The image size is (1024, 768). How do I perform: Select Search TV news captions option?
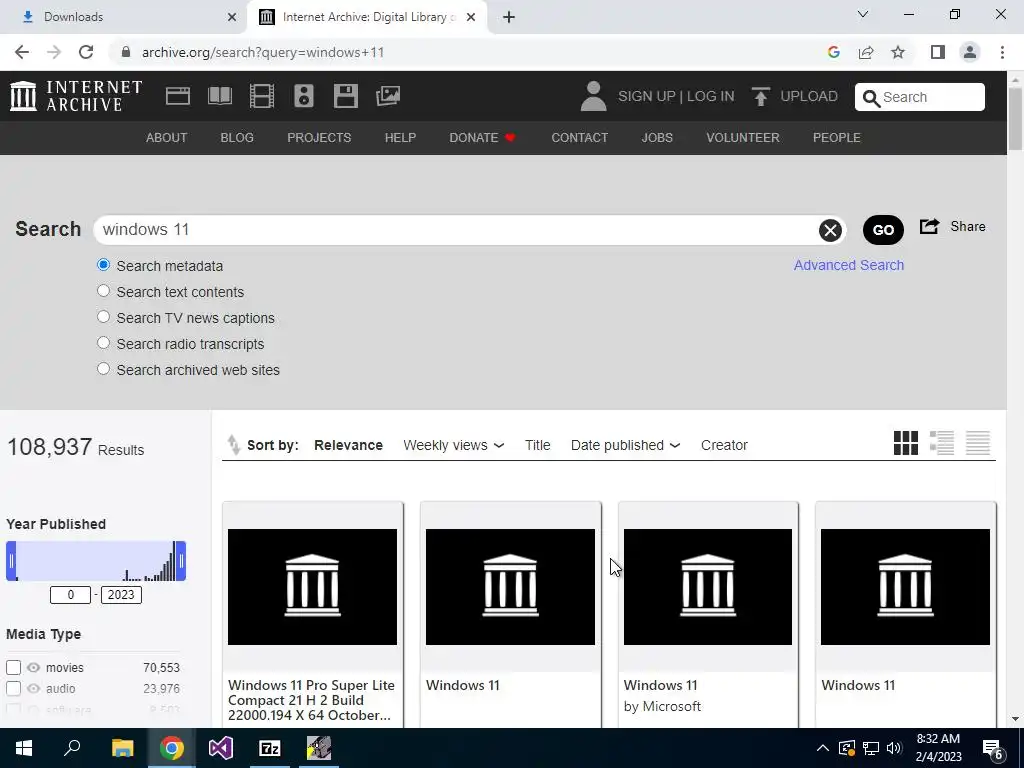tap(103, 317)
